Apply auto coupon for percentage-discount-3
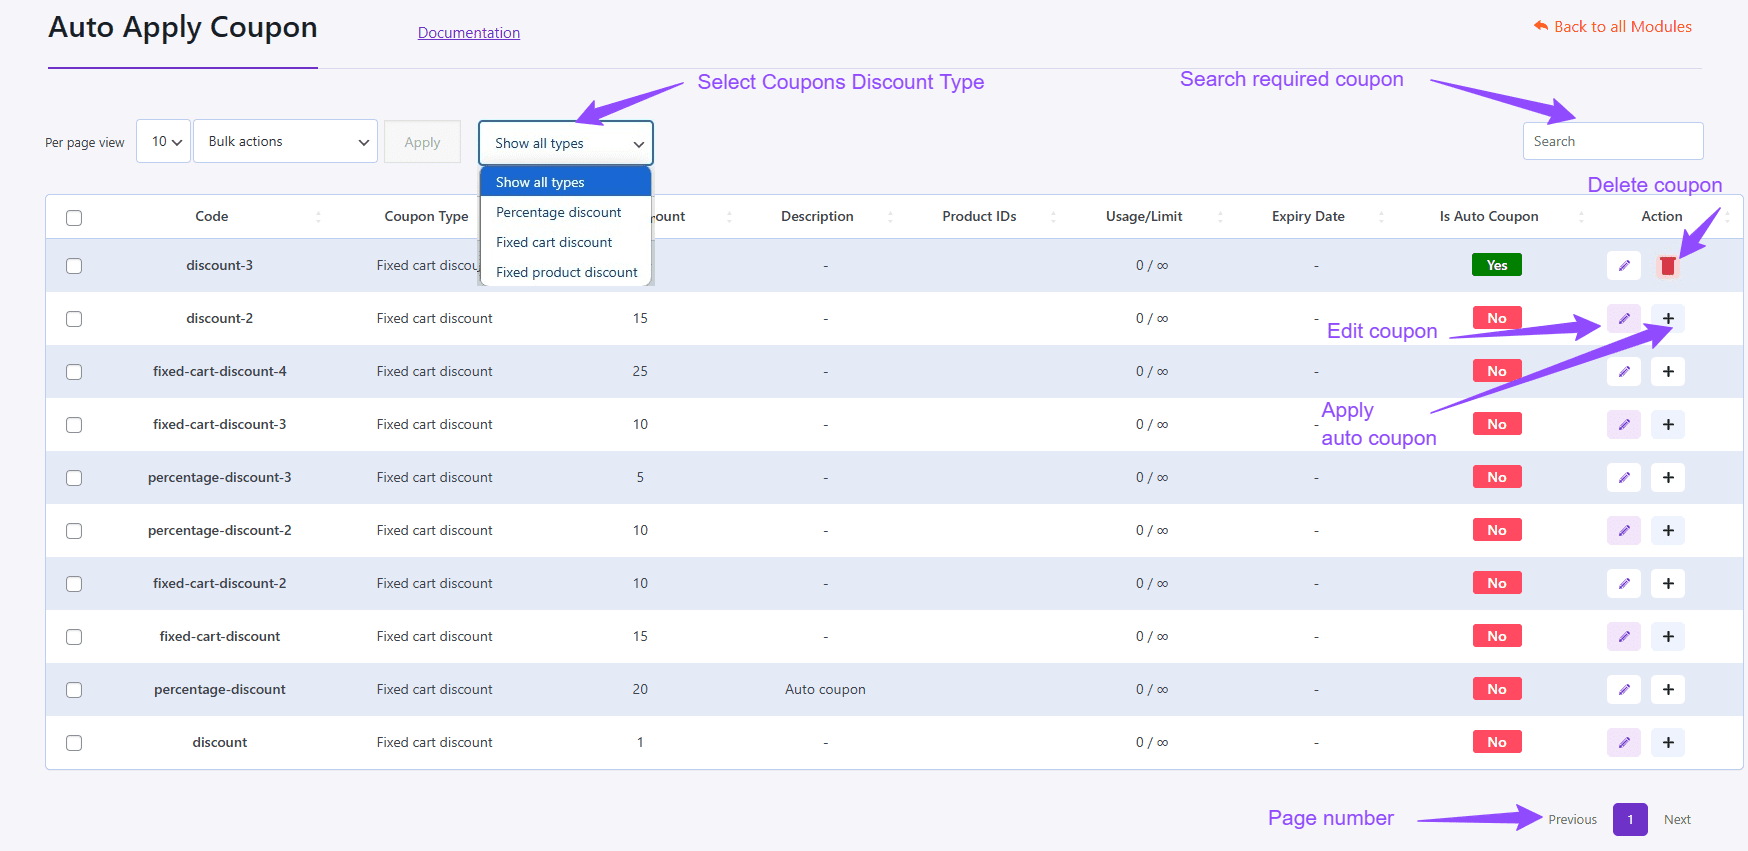1748x851 pixels. (1668, 478)
